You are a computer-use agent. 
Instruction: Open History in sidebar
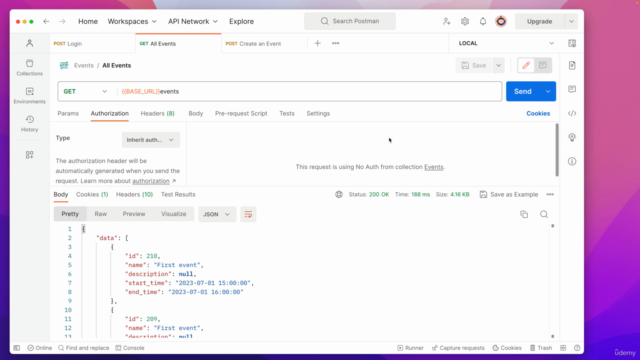(29, 124)
